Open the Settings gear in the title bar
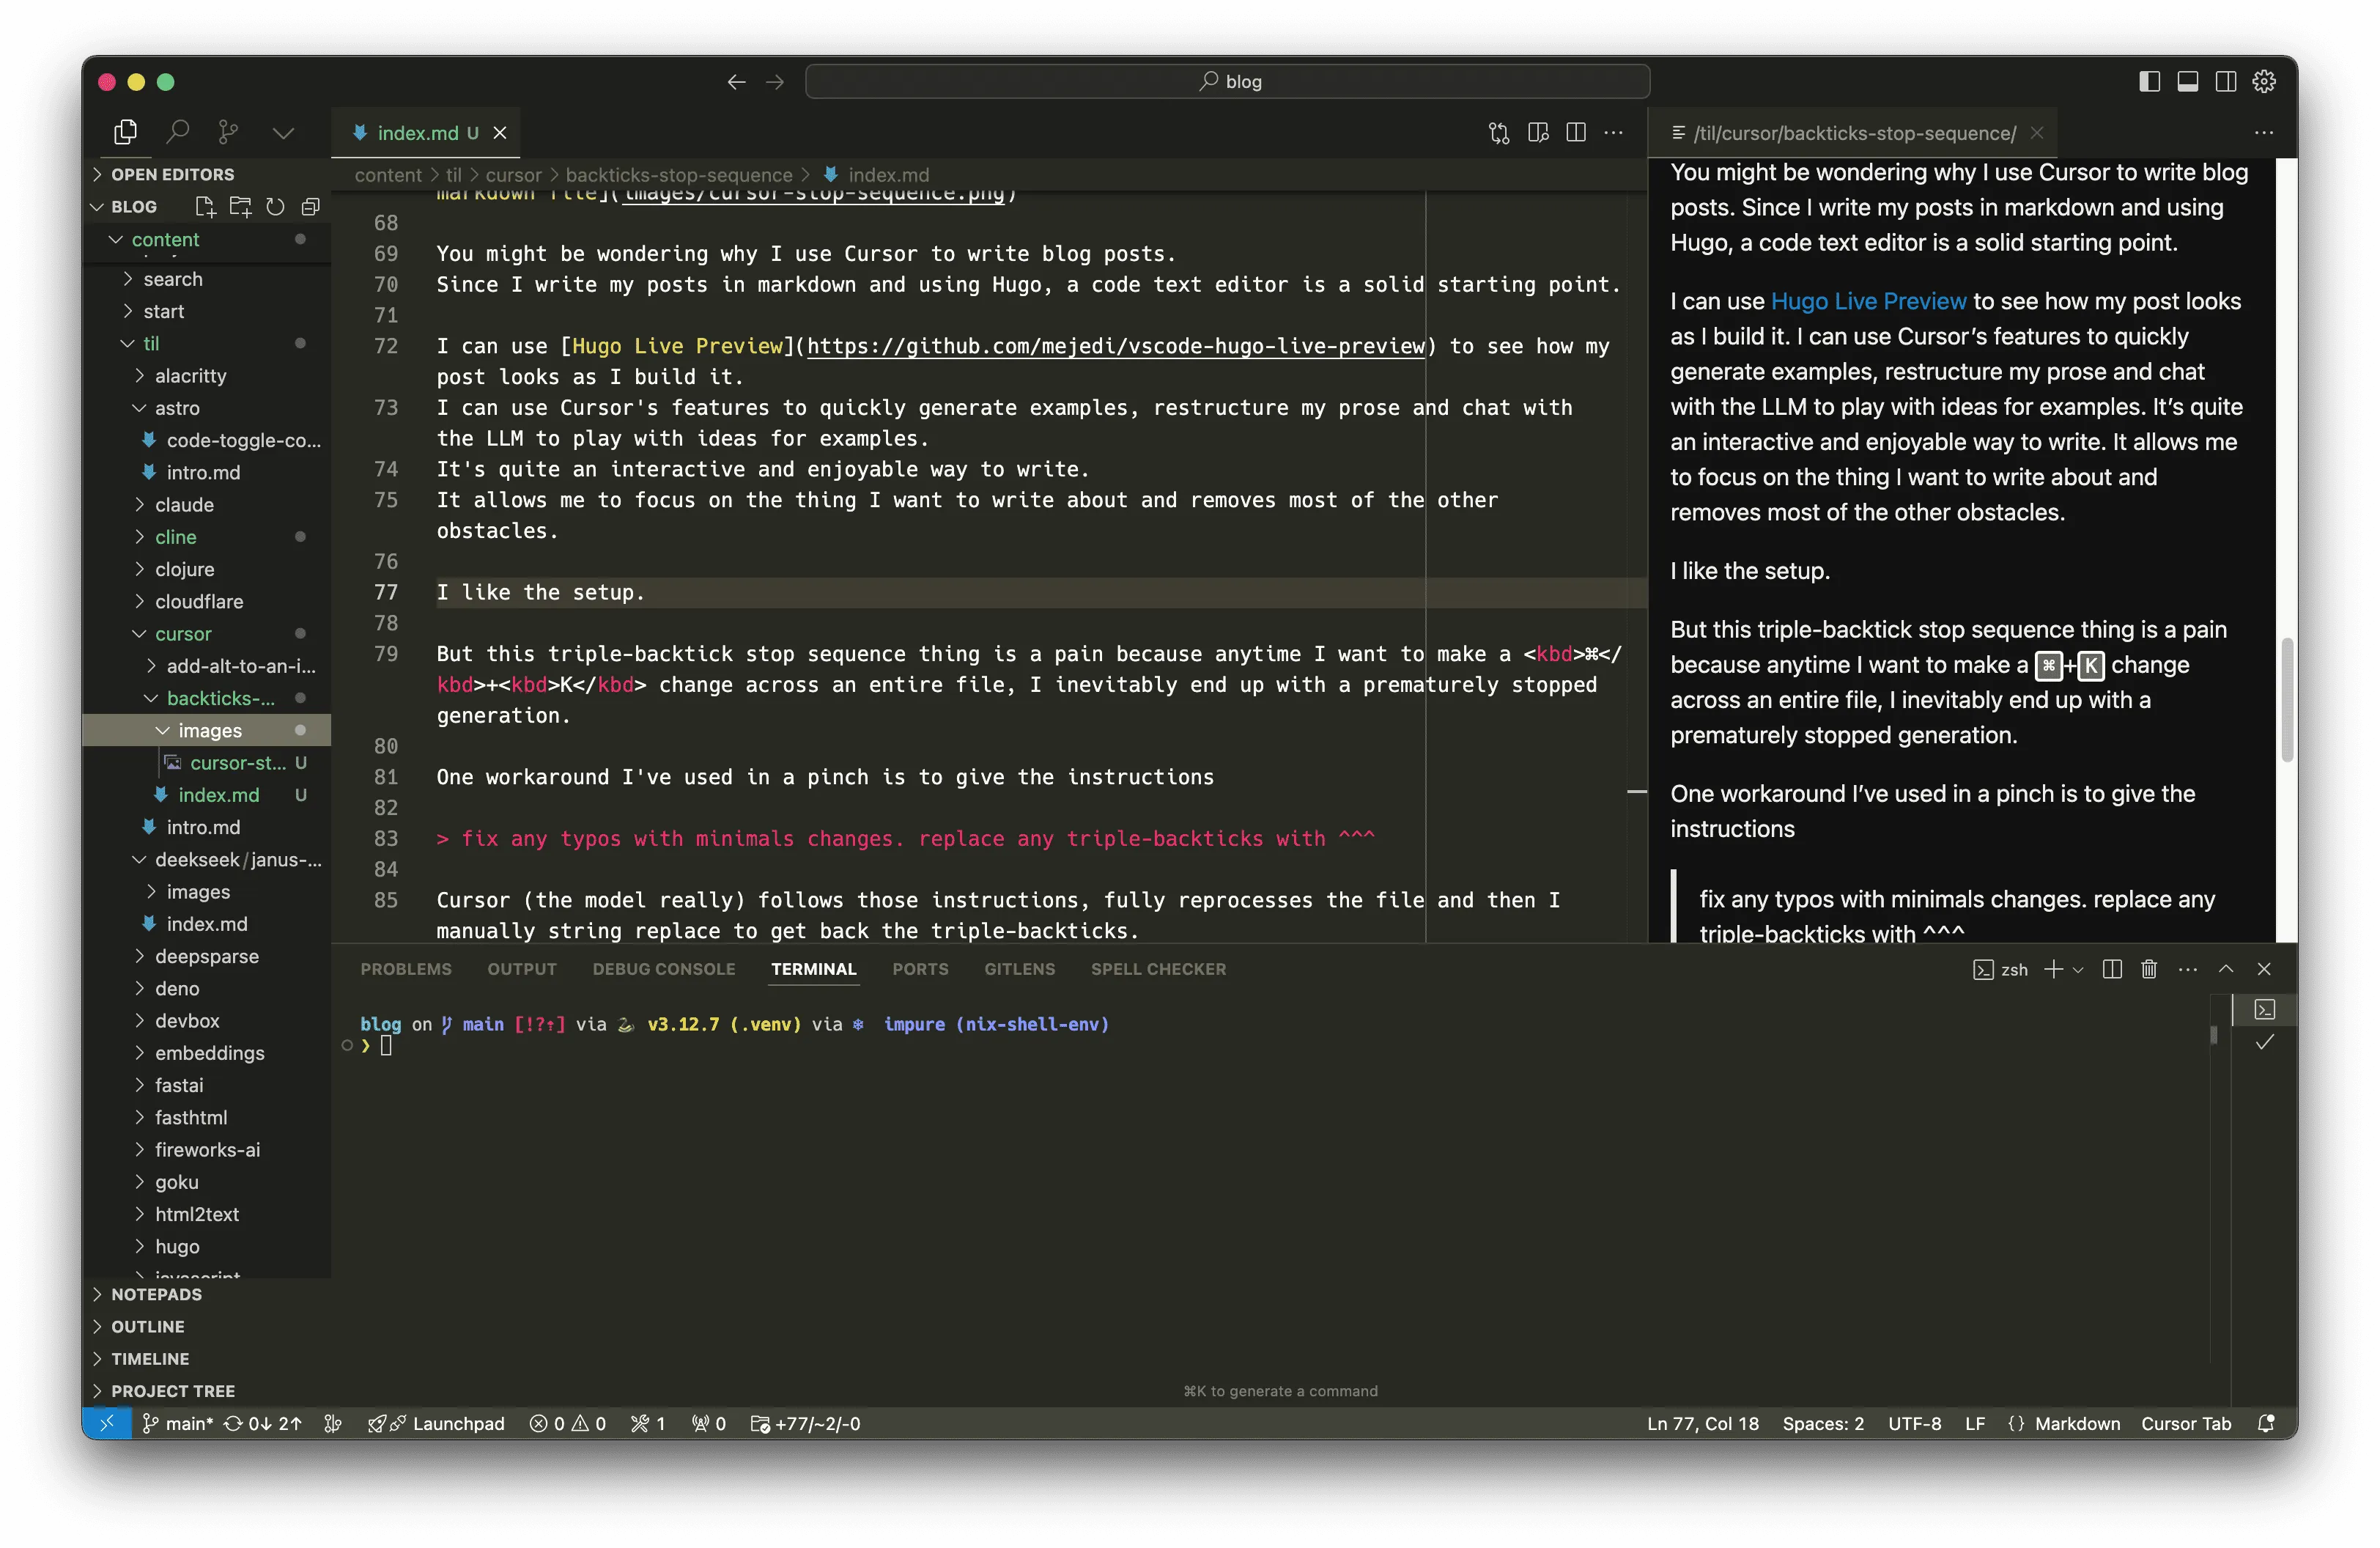Screen dimensions: 2380x1548 click(2264, 81)
